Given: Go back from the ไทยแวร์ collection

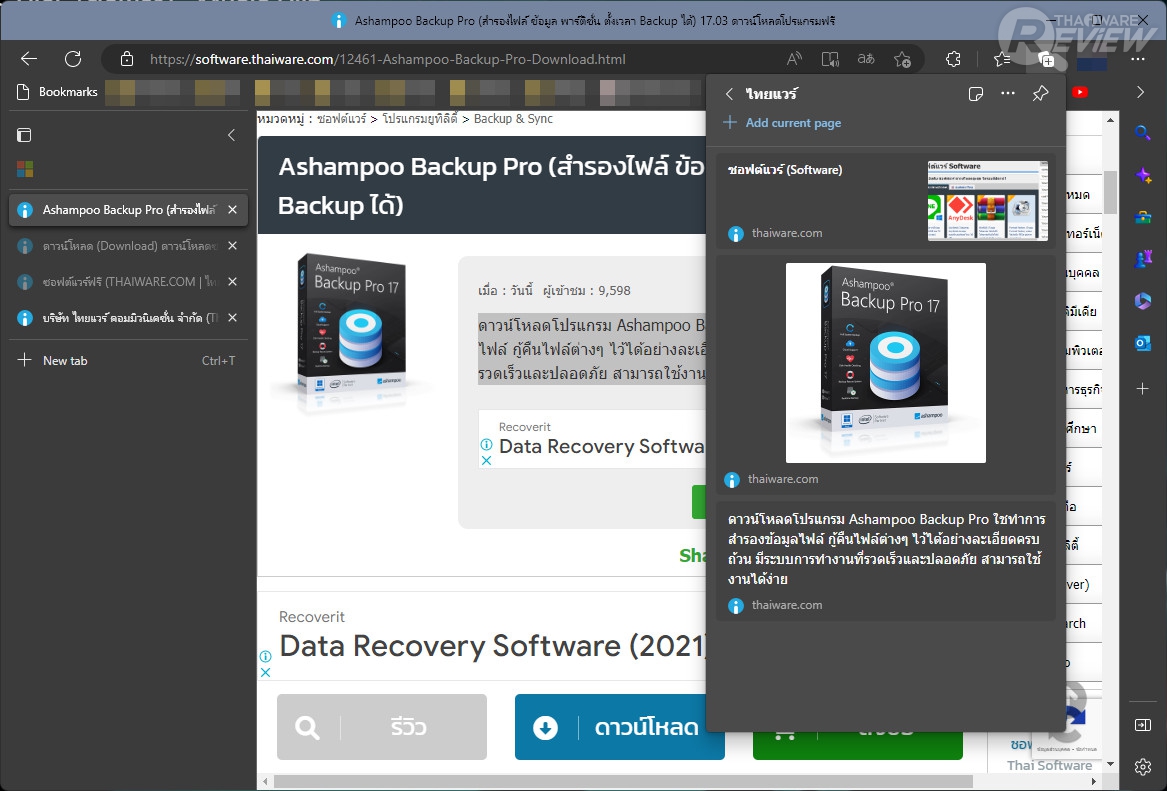Looking at the screenshot, I should 729,94.
